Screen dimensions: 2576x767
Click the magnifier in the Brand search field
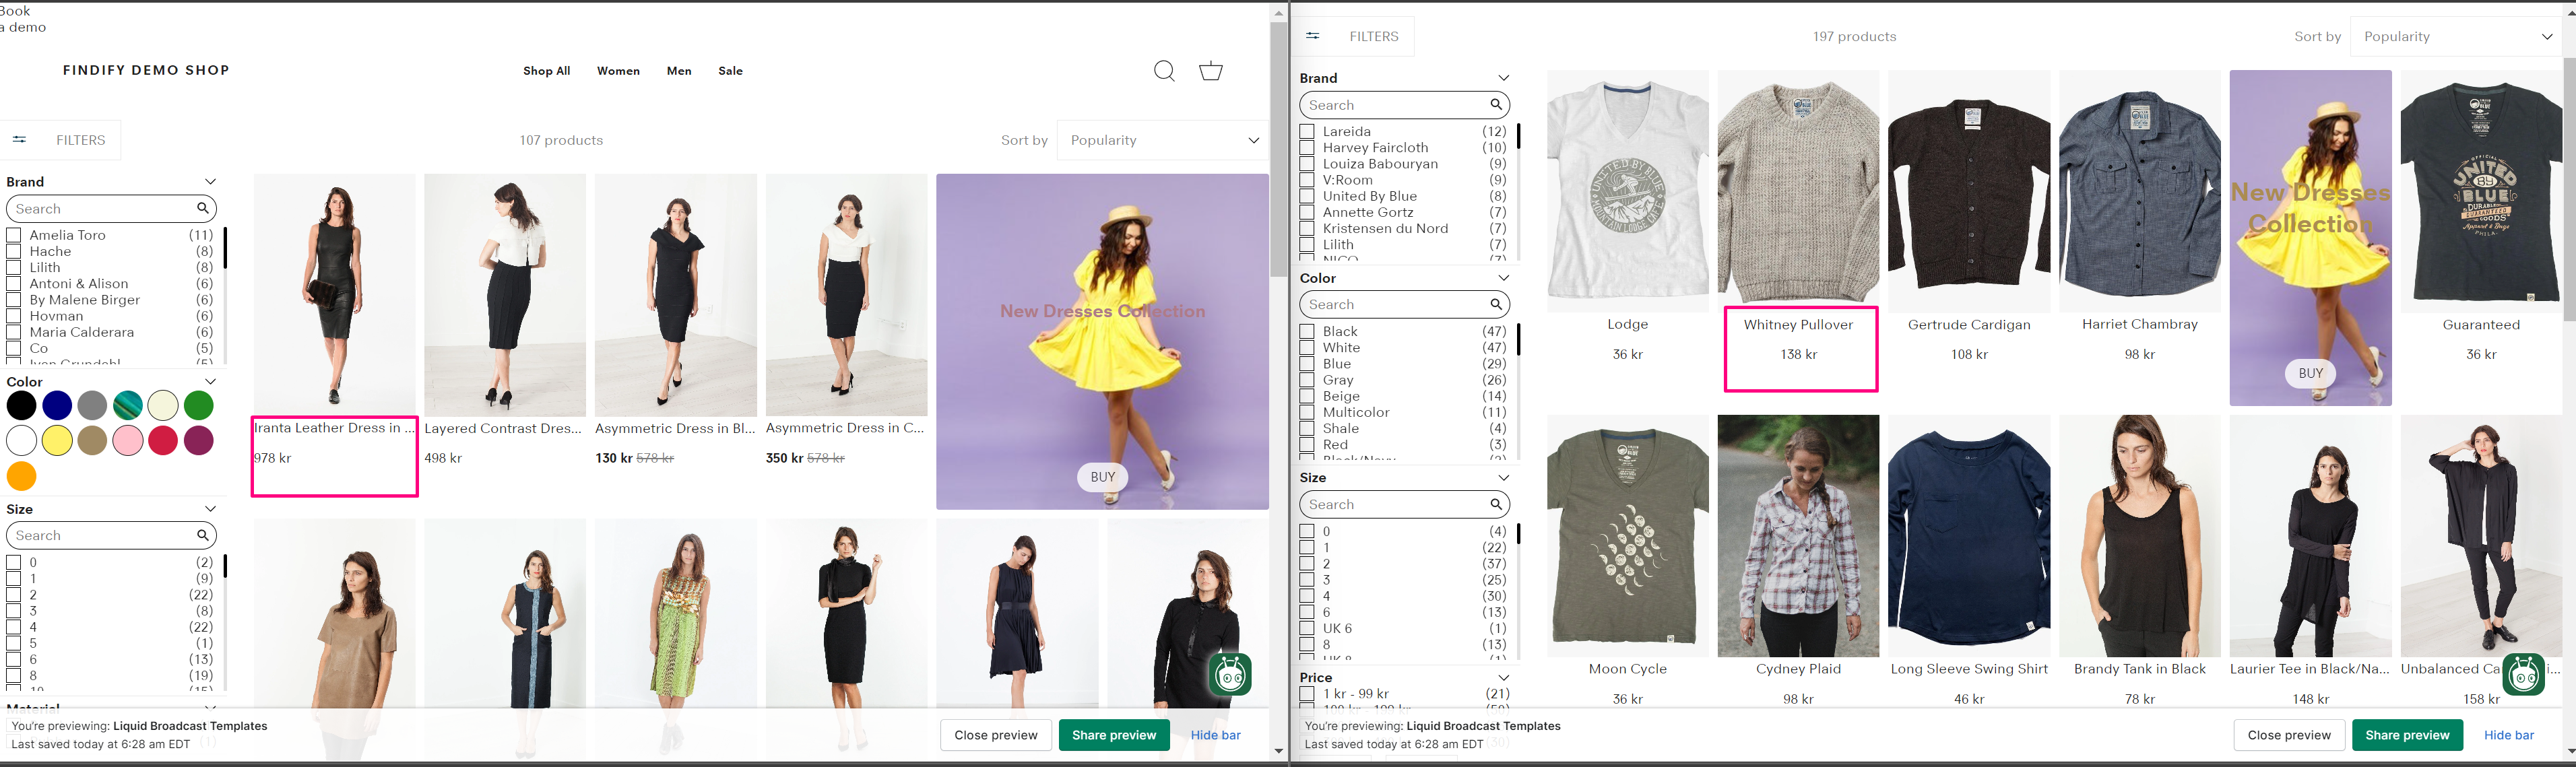point(203,208)
